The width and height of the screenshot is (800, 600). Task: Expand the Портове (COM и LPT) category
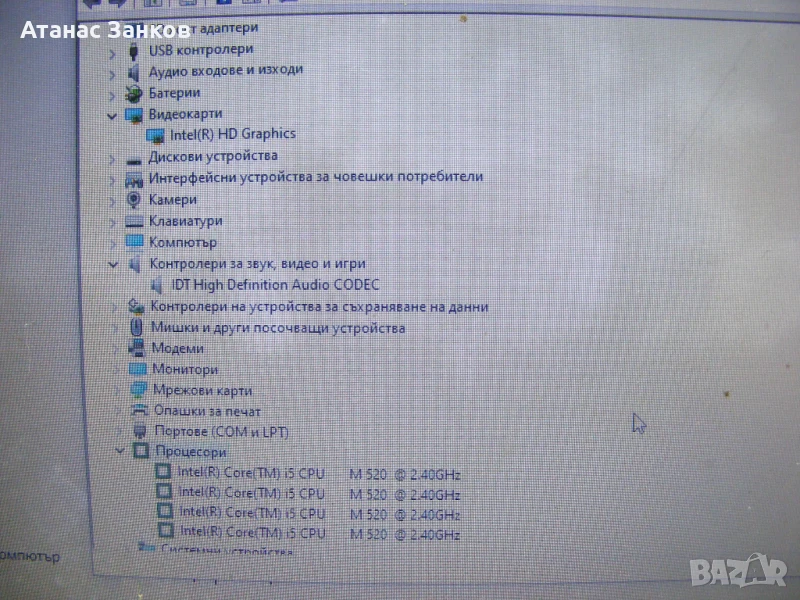pyautogui.click(x=119, y=431)
